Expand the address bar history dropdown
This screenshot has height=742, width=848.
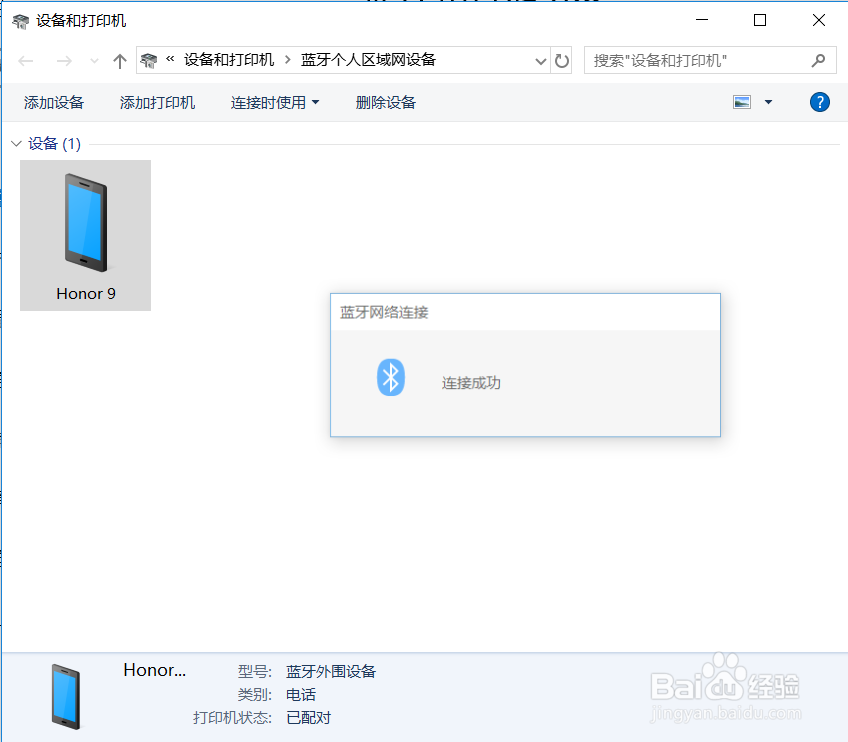point(540,61)
